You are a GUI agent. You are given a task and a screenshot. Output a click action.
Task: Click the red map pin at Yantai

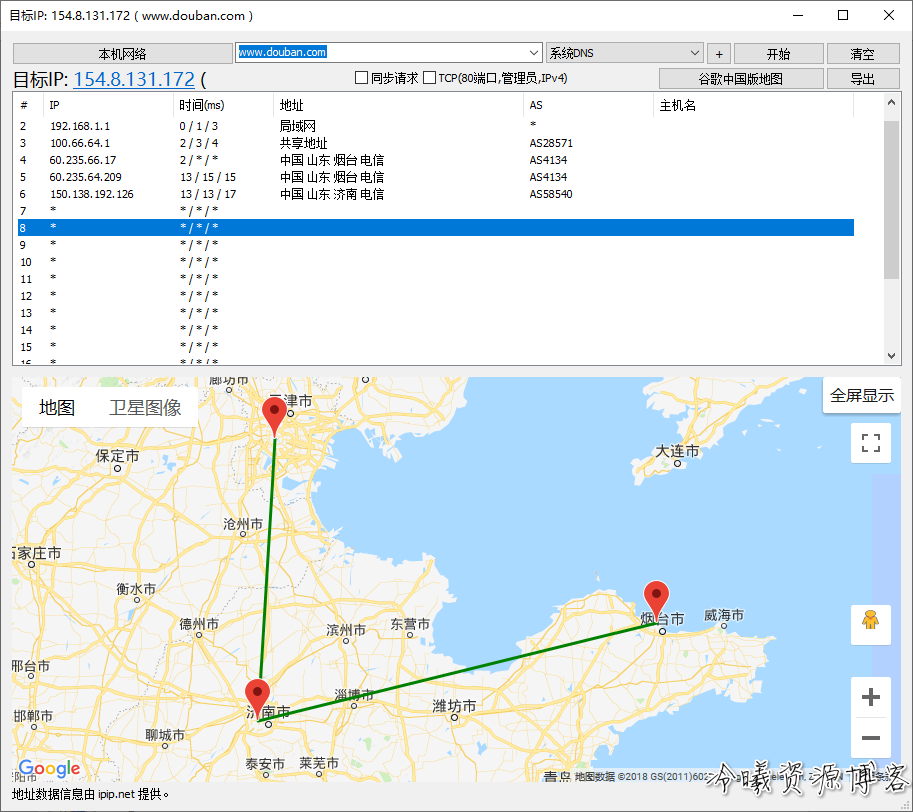[656, 602]
